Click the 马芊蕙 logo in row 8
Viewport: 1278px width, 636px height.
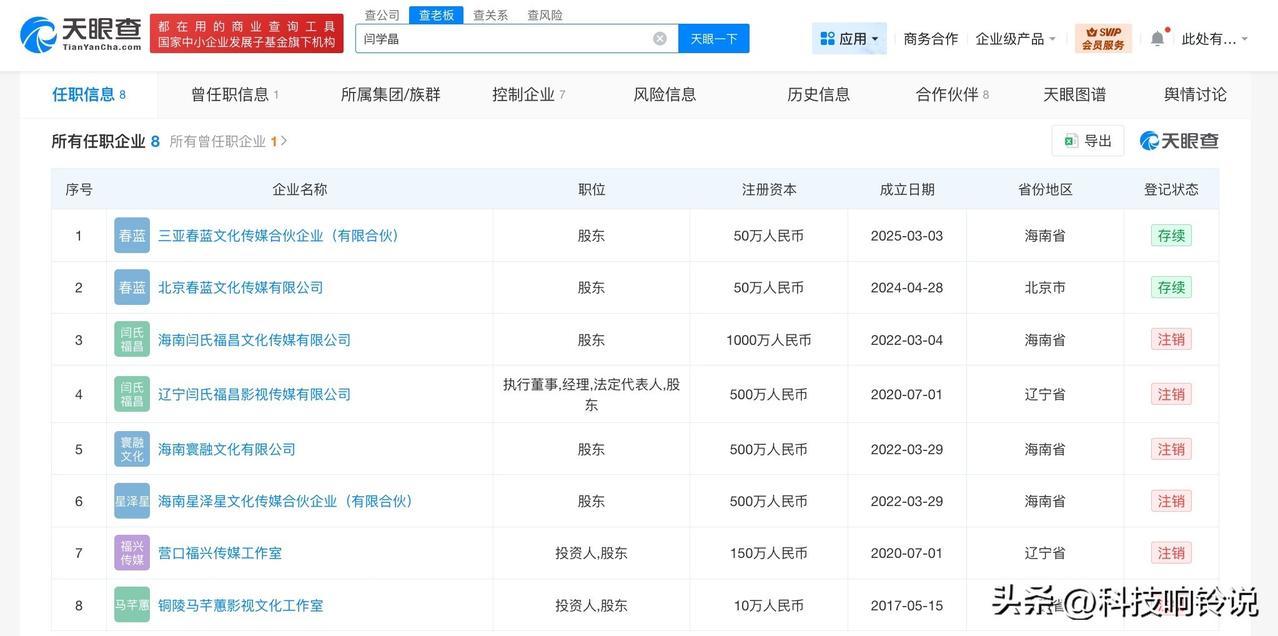(131, 604)
